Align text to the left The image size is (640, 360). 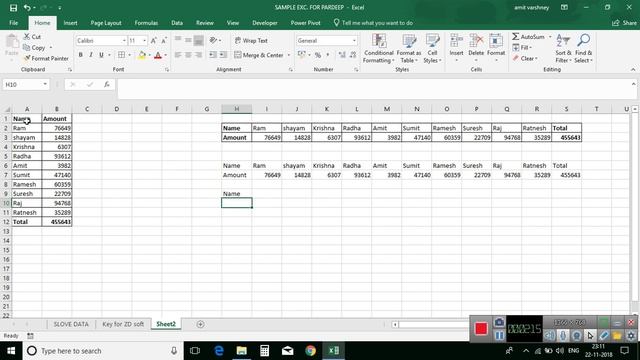pyautogui.click(x=178, y=55)
